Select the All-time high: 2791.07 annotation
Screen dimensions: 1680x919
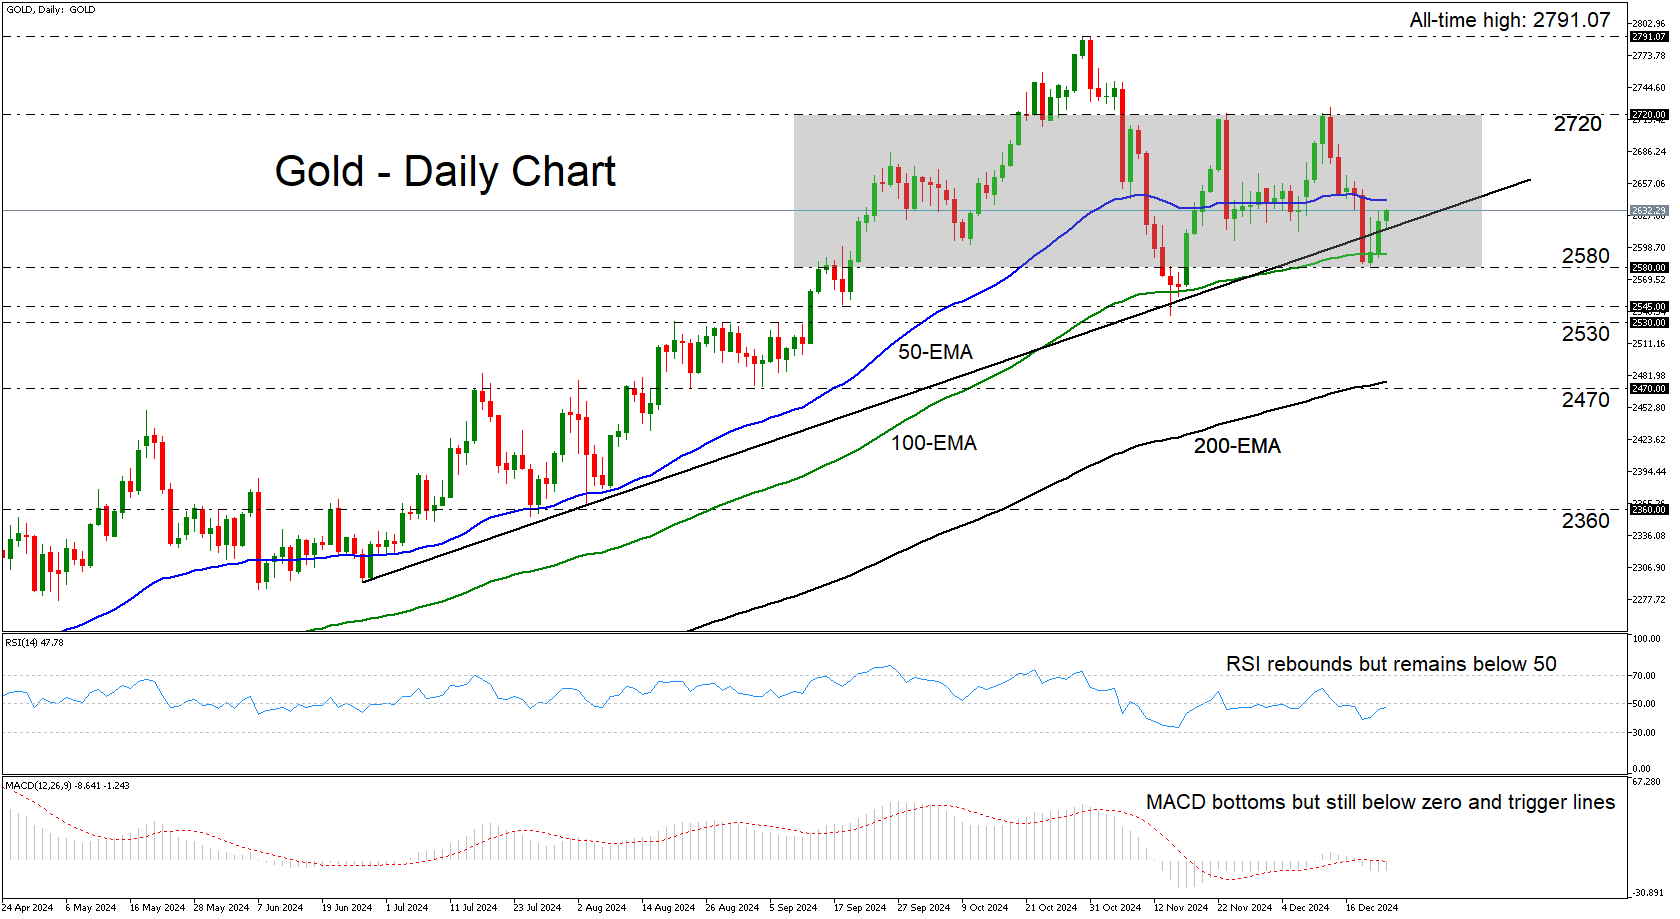[x=1509, y=20]
